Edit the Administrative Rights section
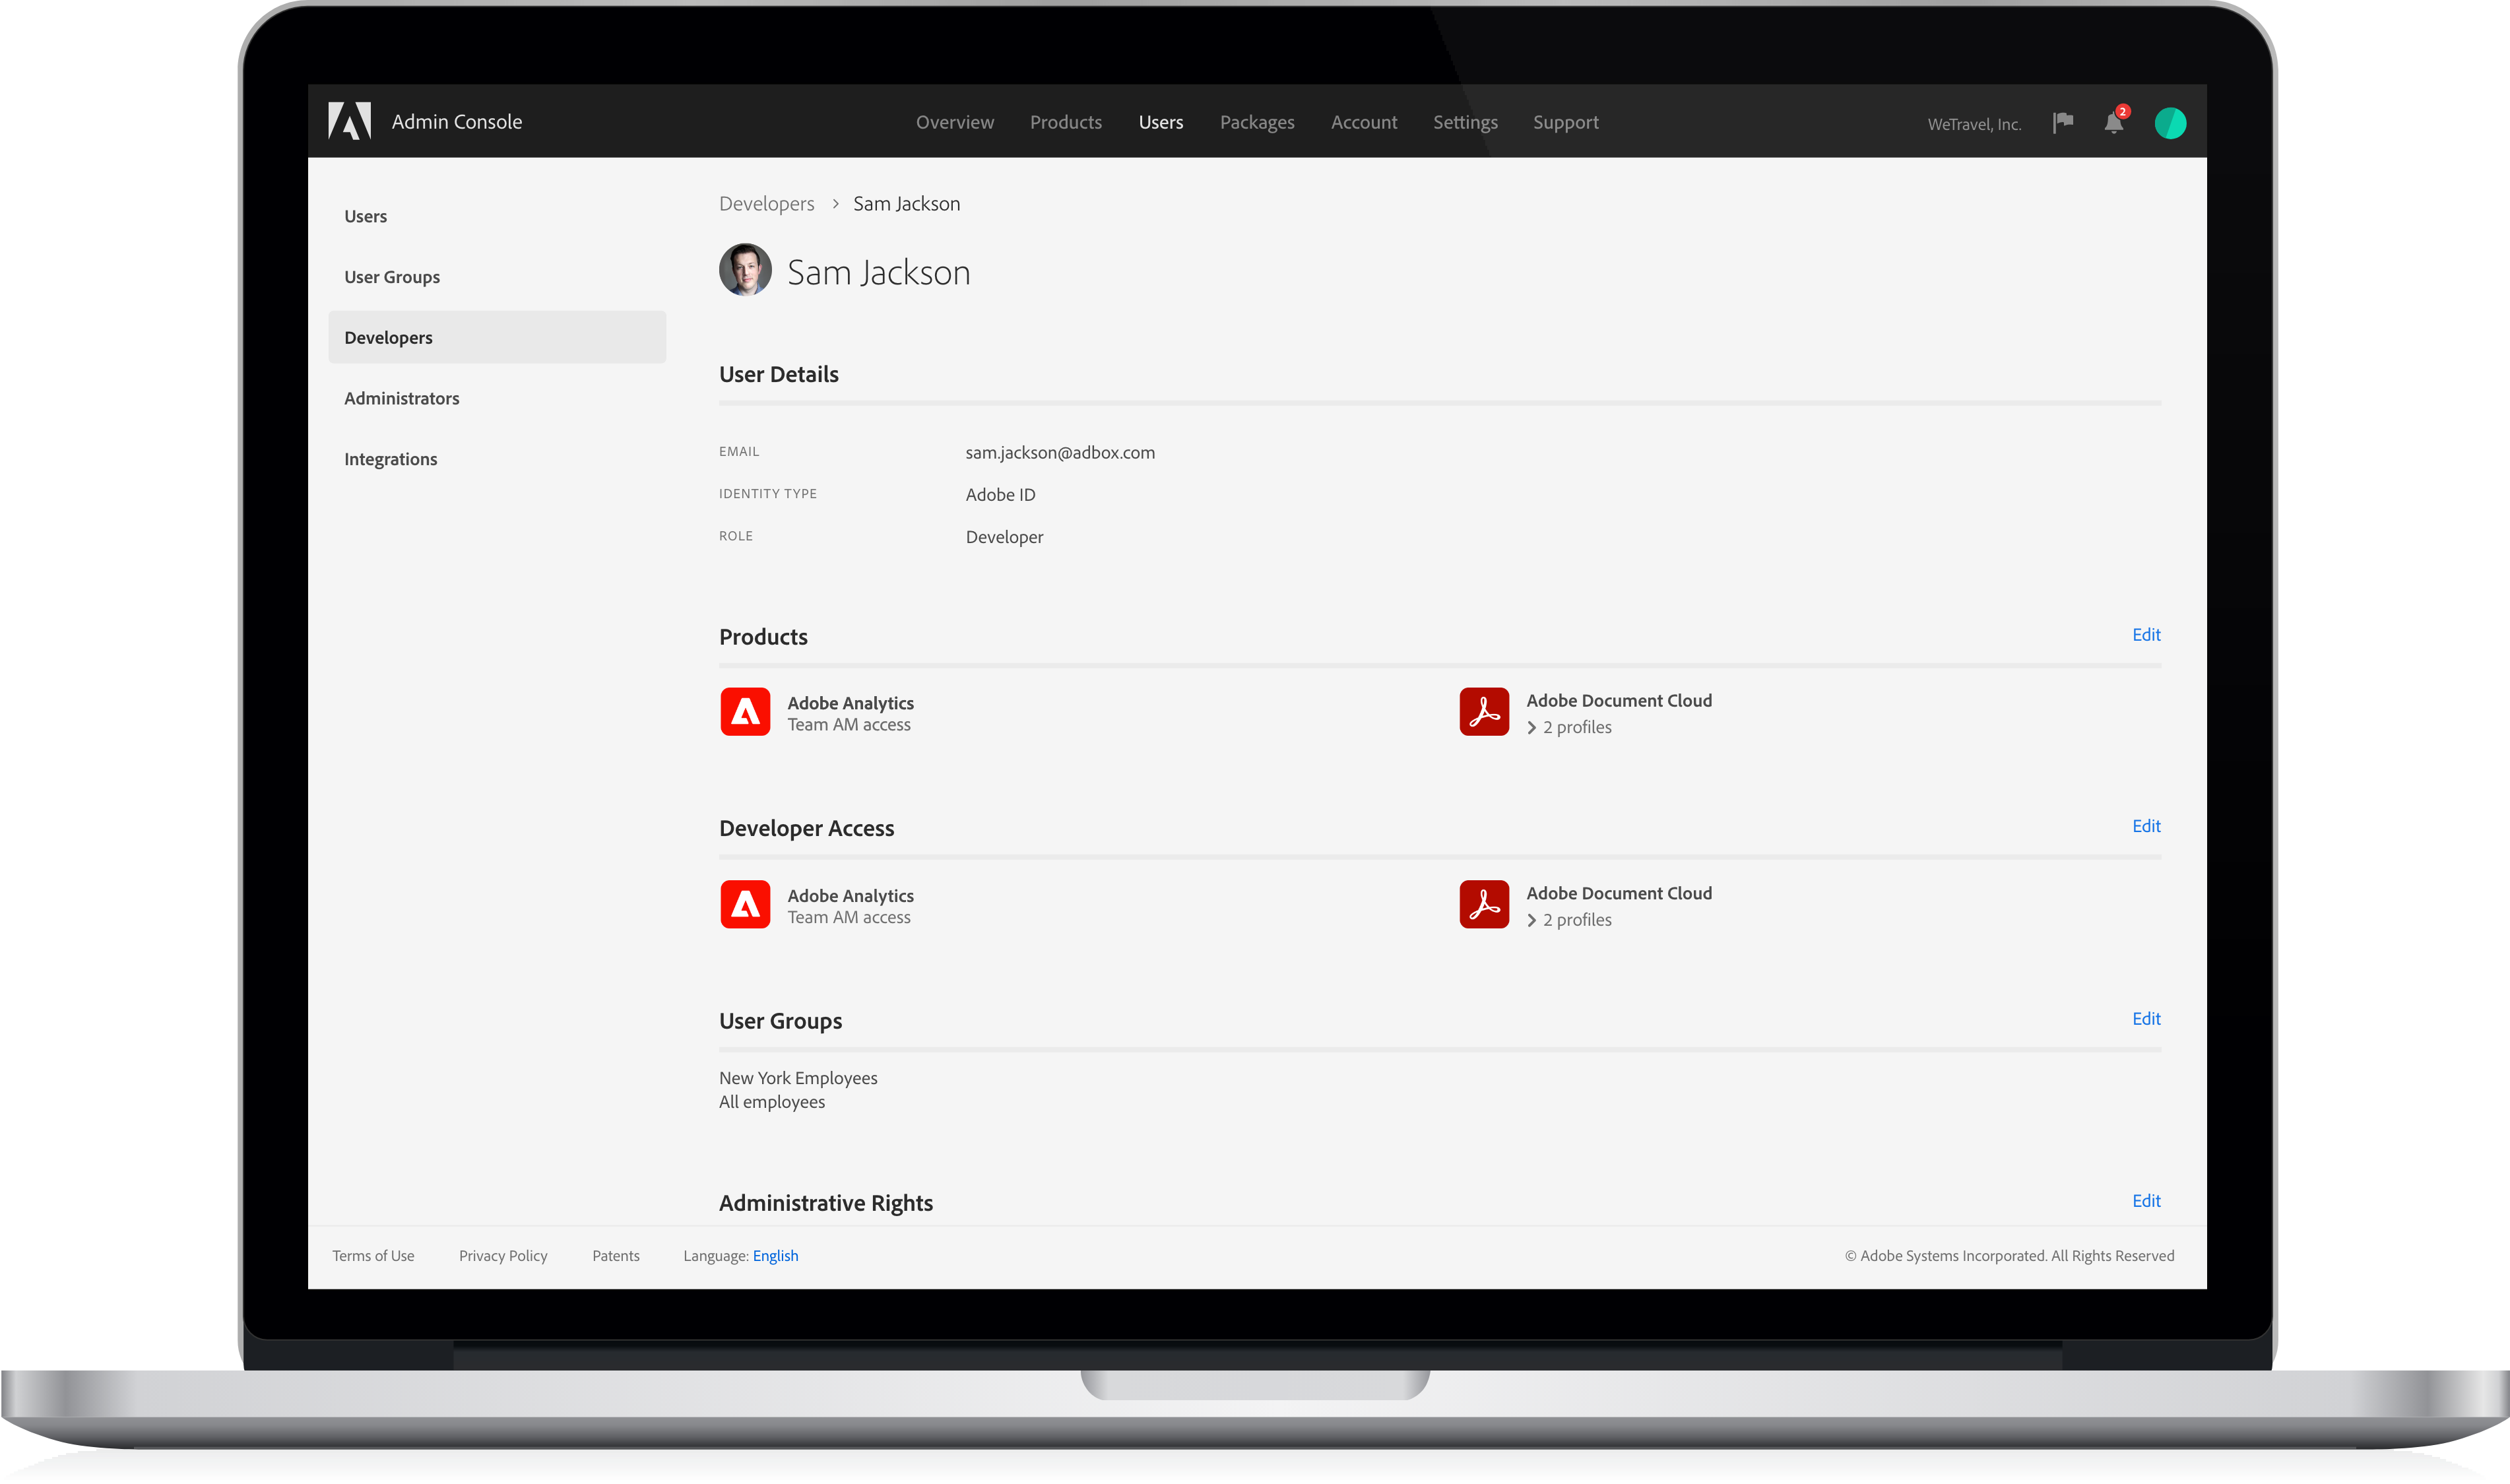 coord(2146,1201)
